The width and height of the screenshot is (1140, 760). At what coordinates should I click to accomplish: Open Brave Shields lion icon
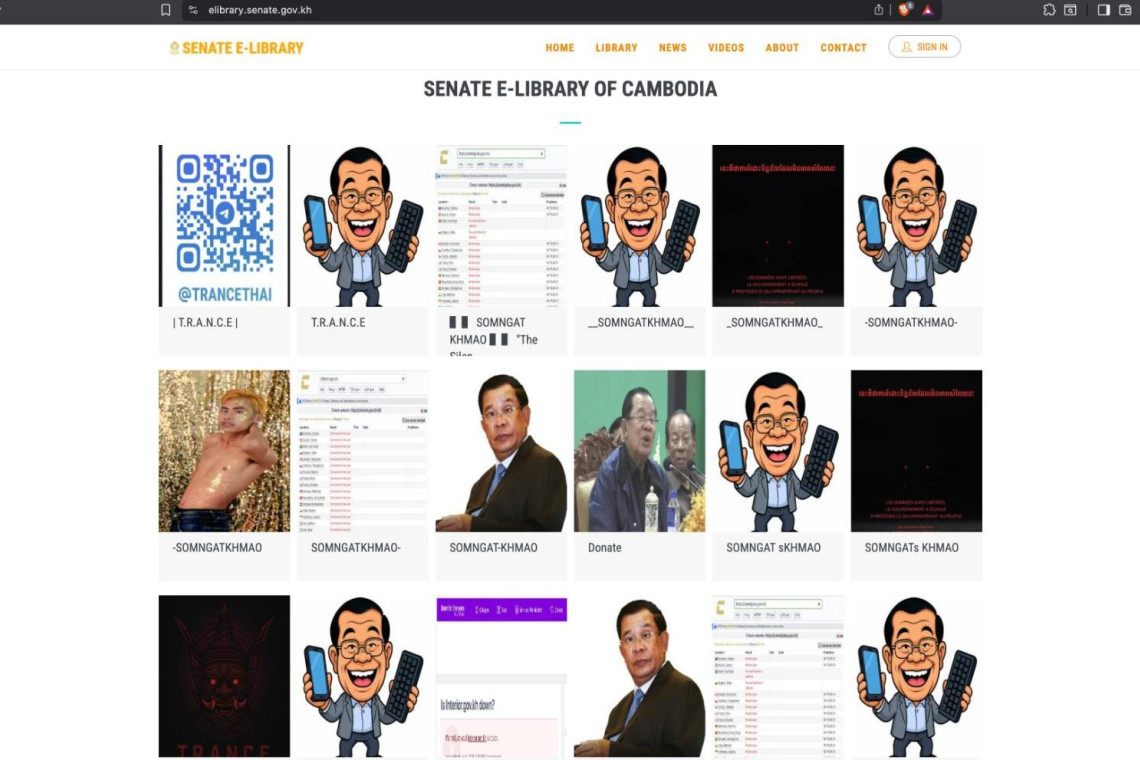coord(904,10)
